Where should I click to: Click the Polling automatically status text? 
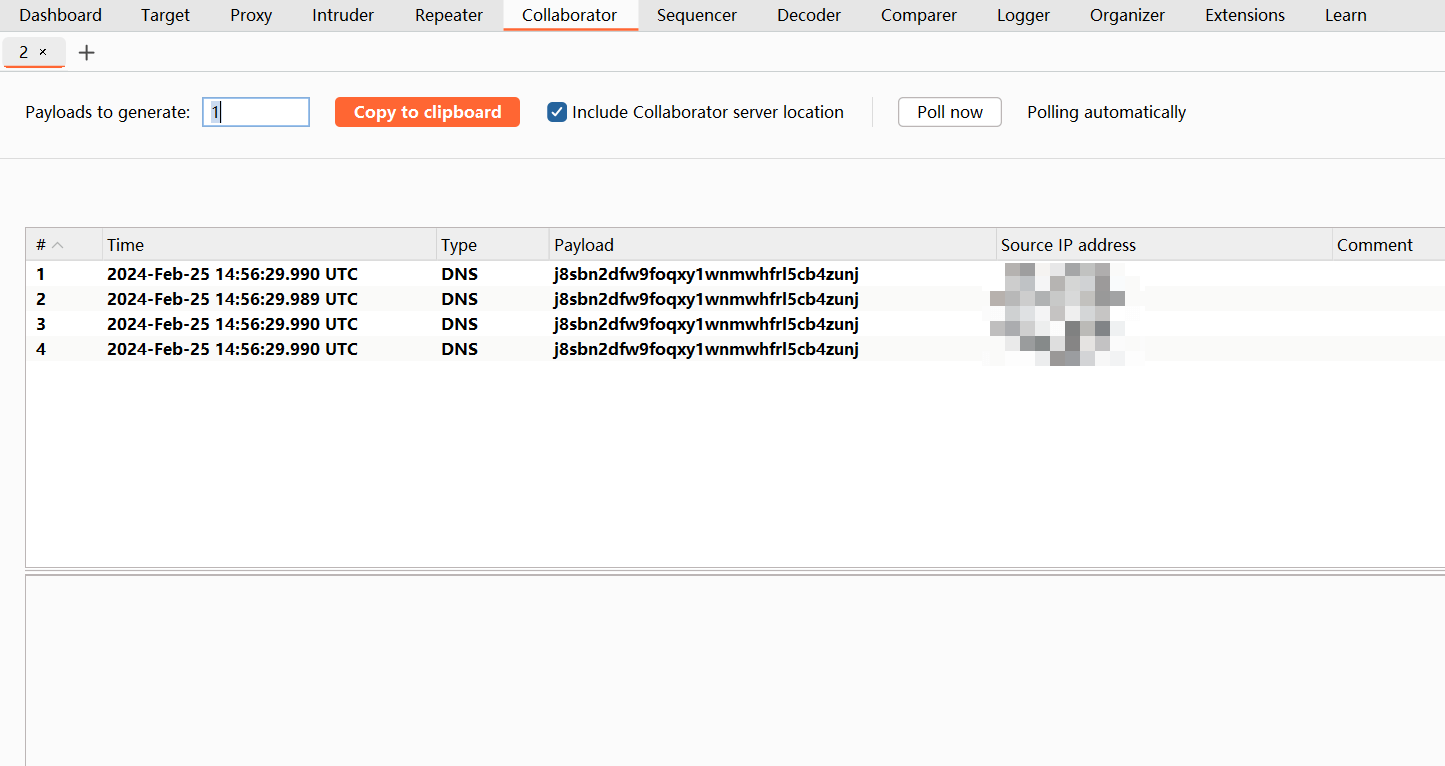(1107, 112)
